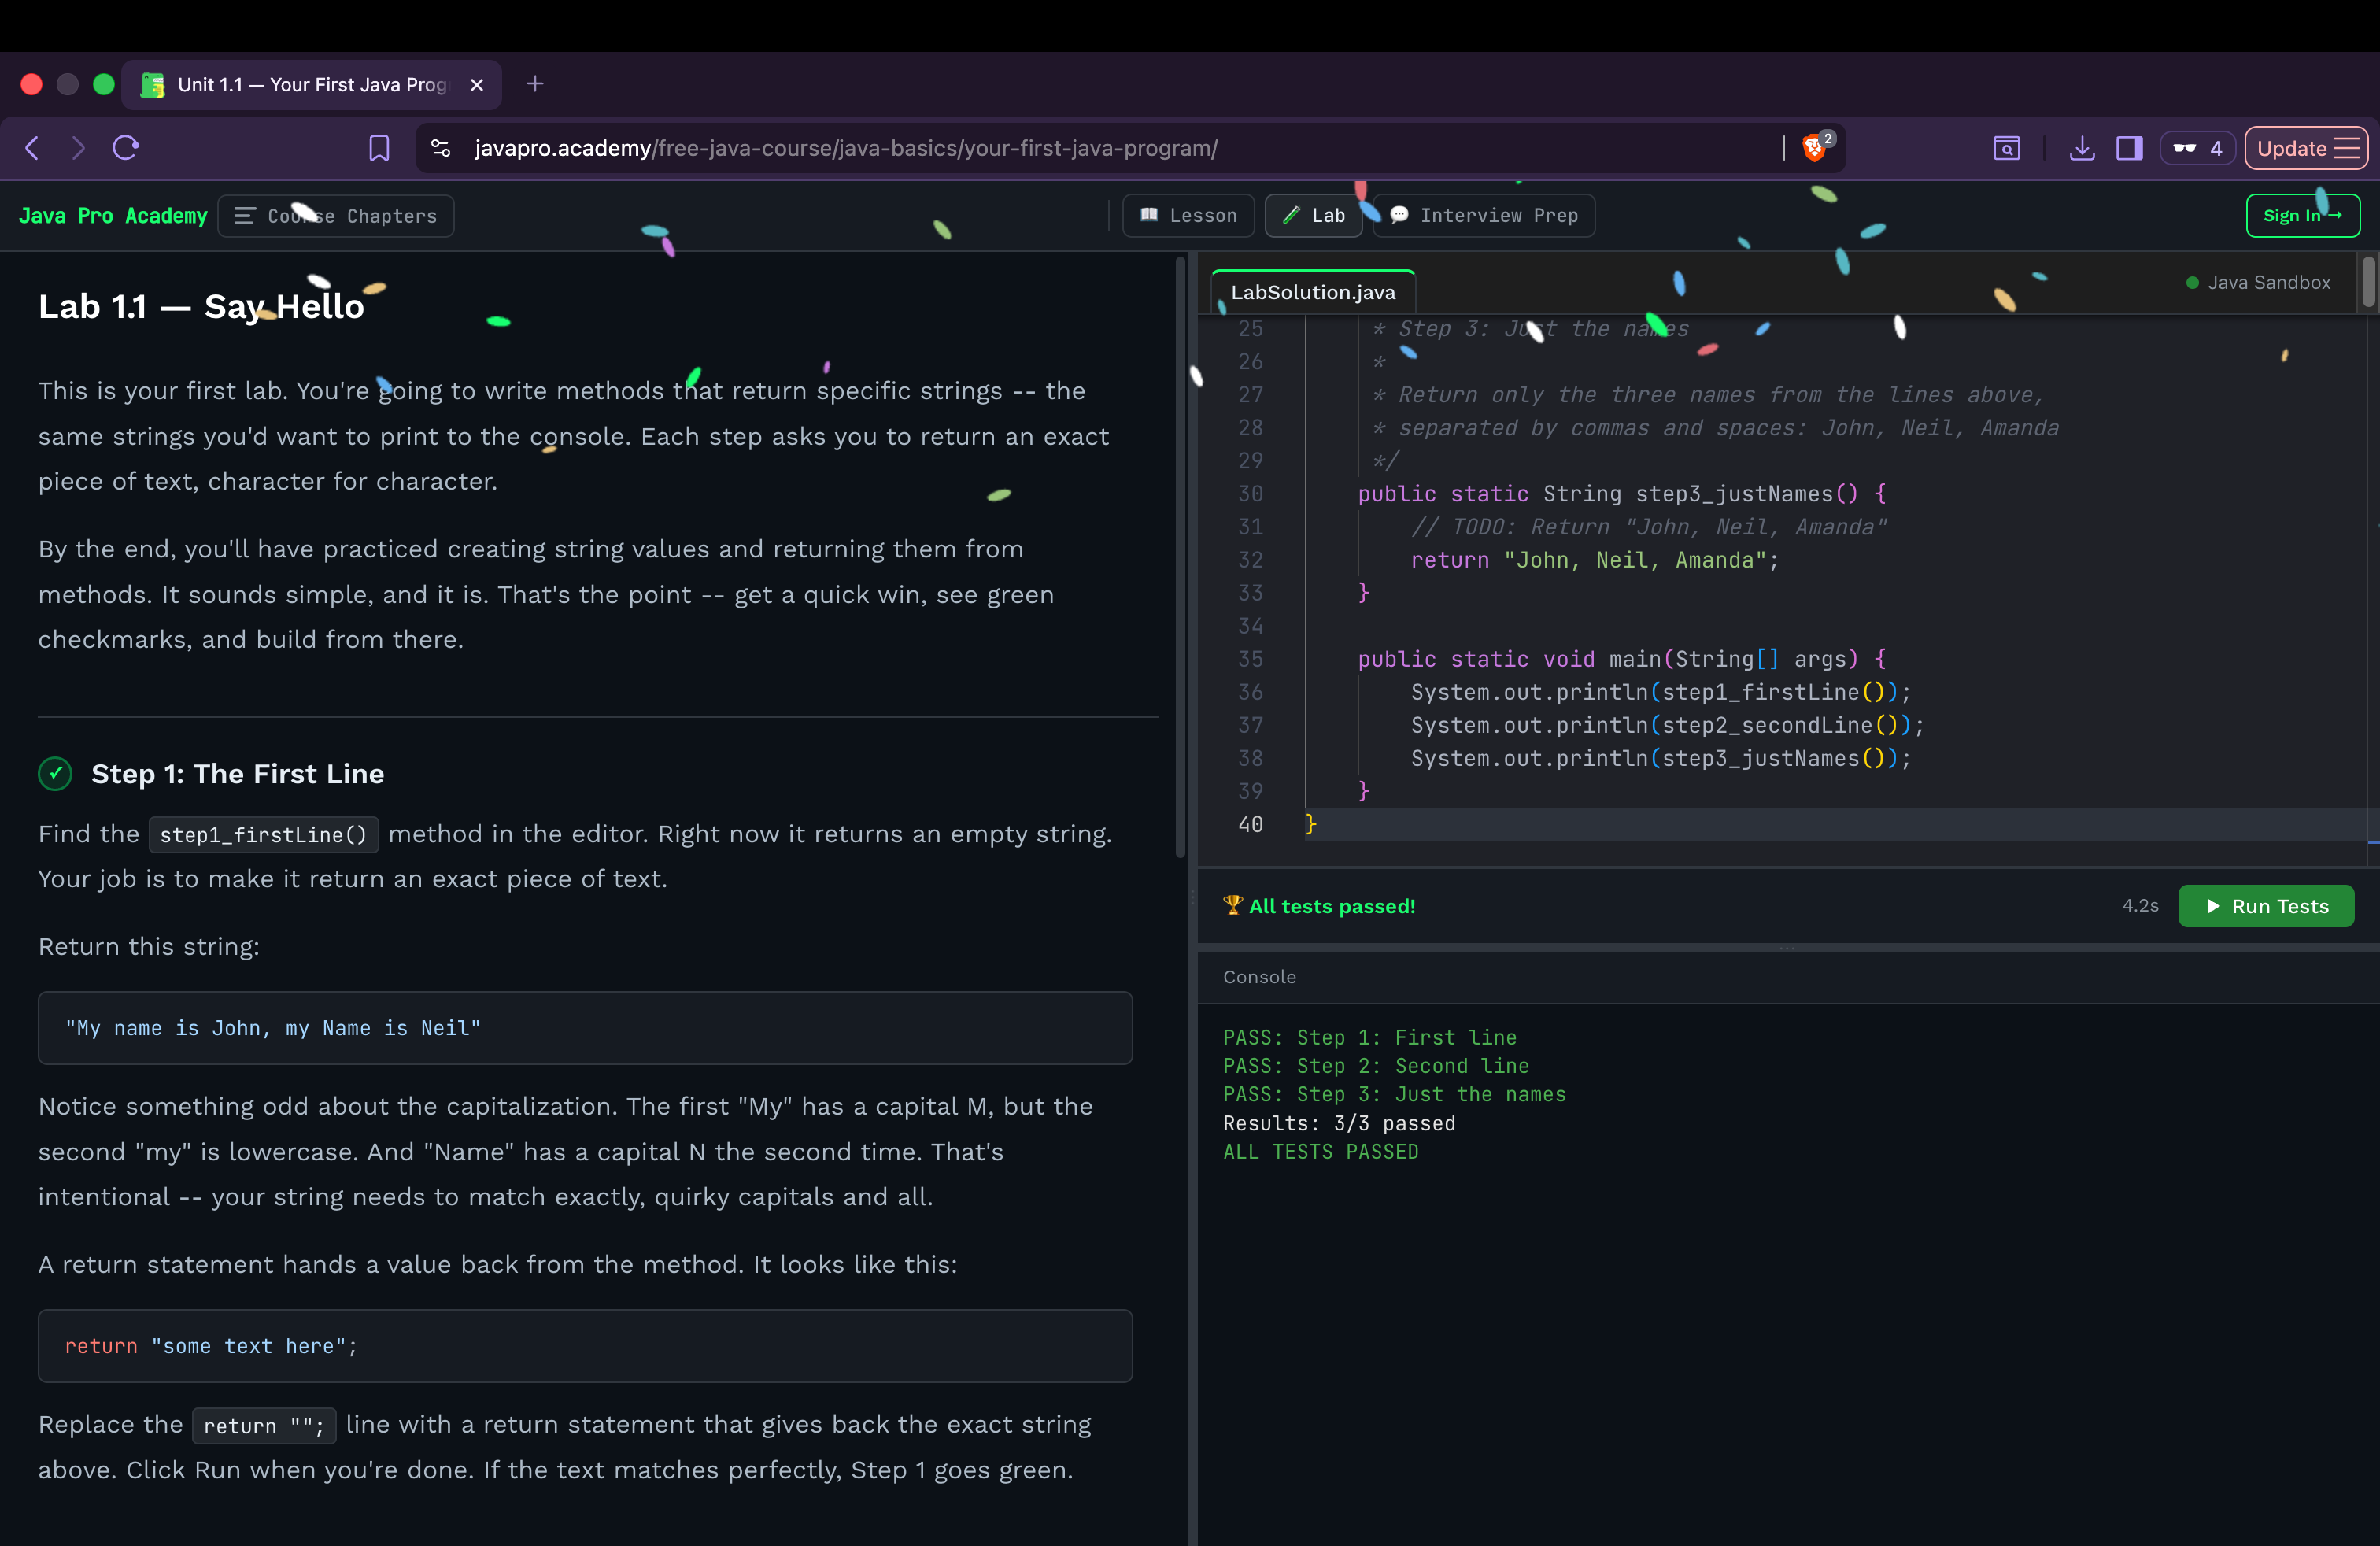Open a new tab with the plus icon
This screenshot has height=1546, width=2380.
(x=535, y=84)
